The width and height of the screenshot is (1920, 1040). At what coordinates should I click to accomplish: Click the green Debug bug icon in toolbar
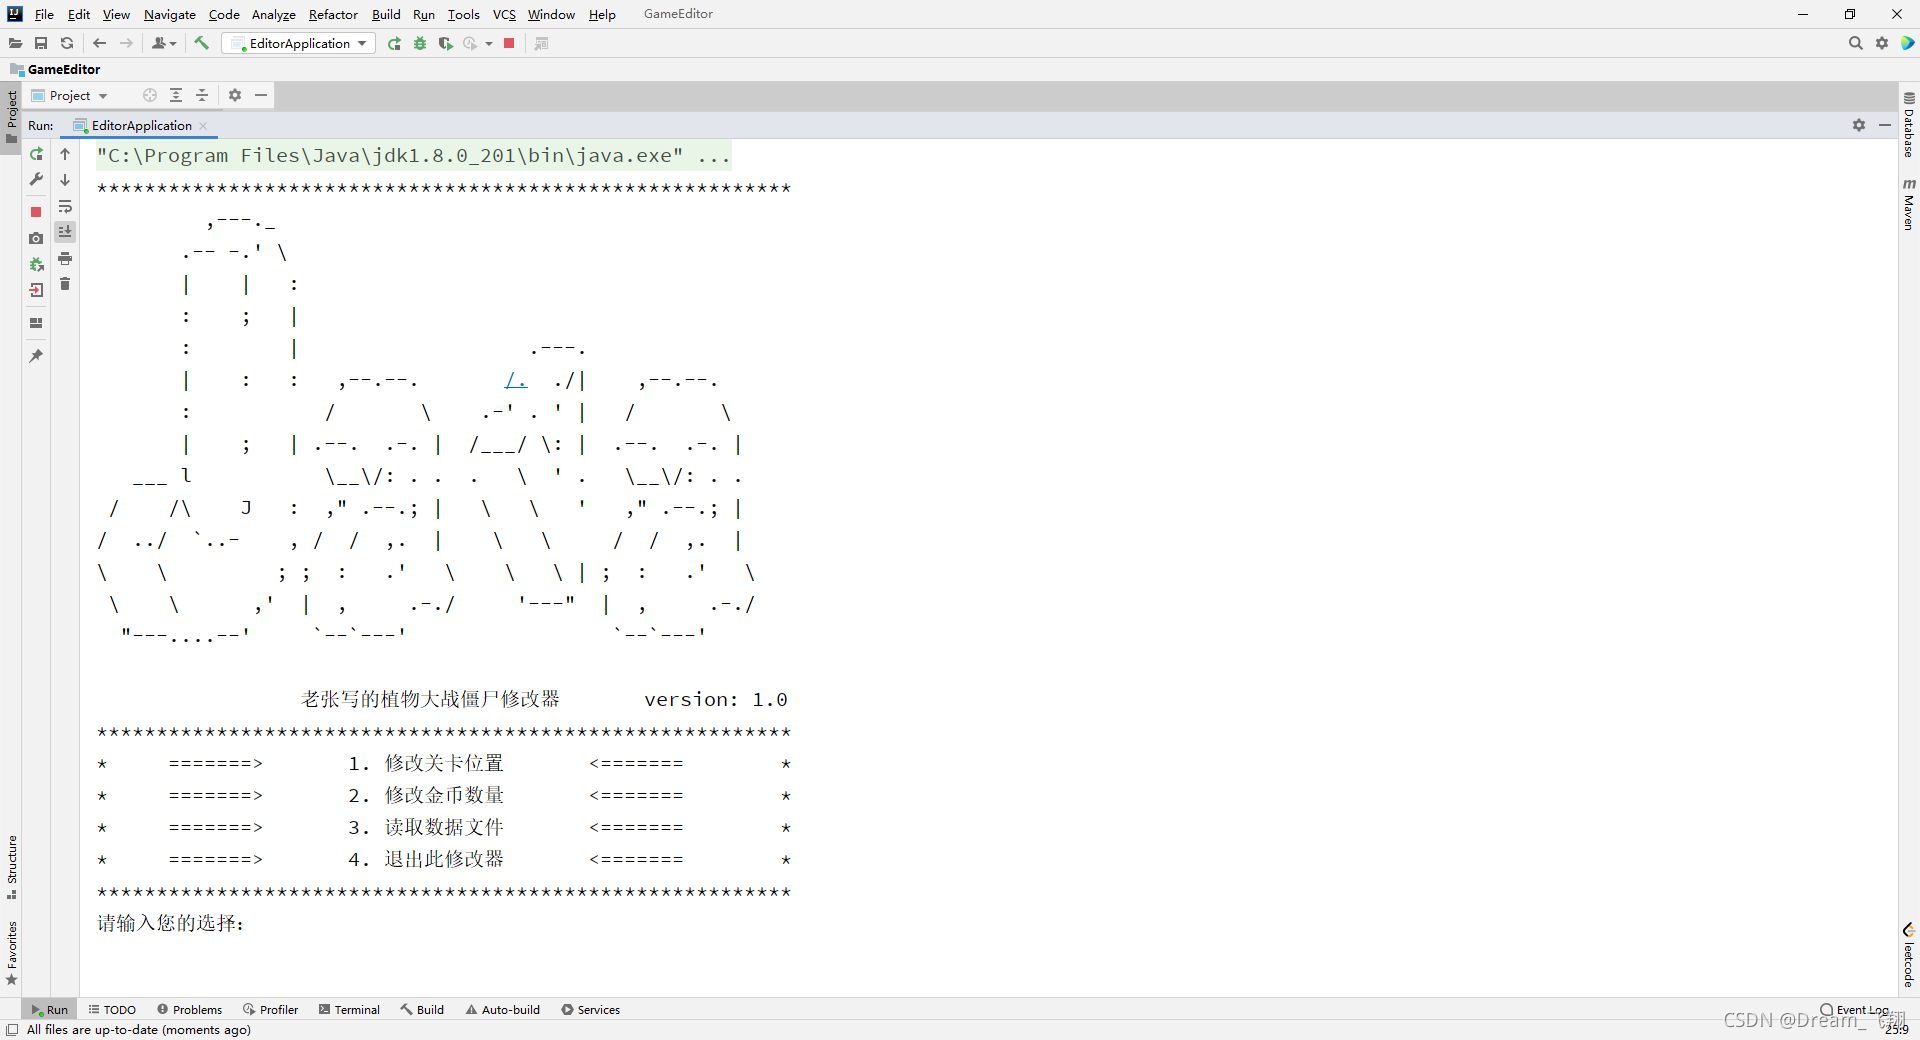420,43
